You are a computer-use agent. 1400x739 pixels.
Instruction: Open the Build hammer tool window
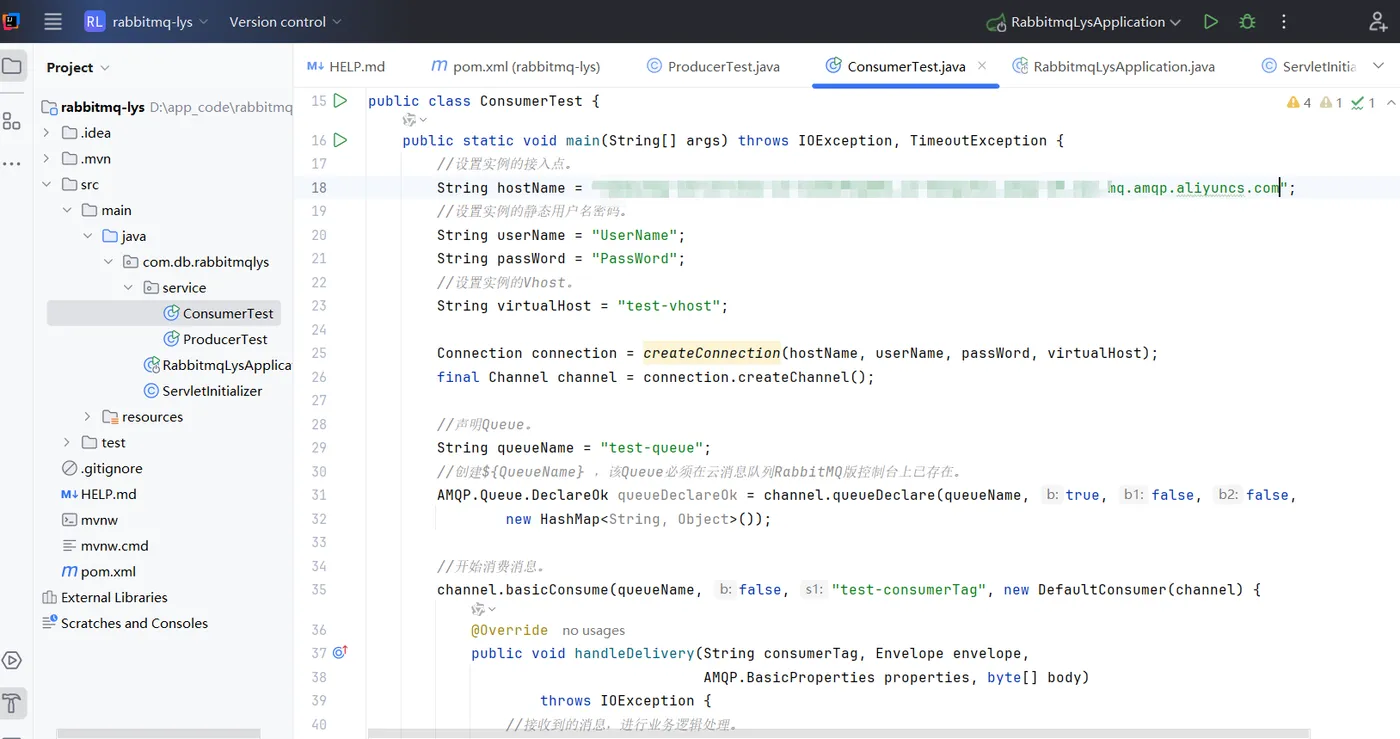click(x=12, y=702)
